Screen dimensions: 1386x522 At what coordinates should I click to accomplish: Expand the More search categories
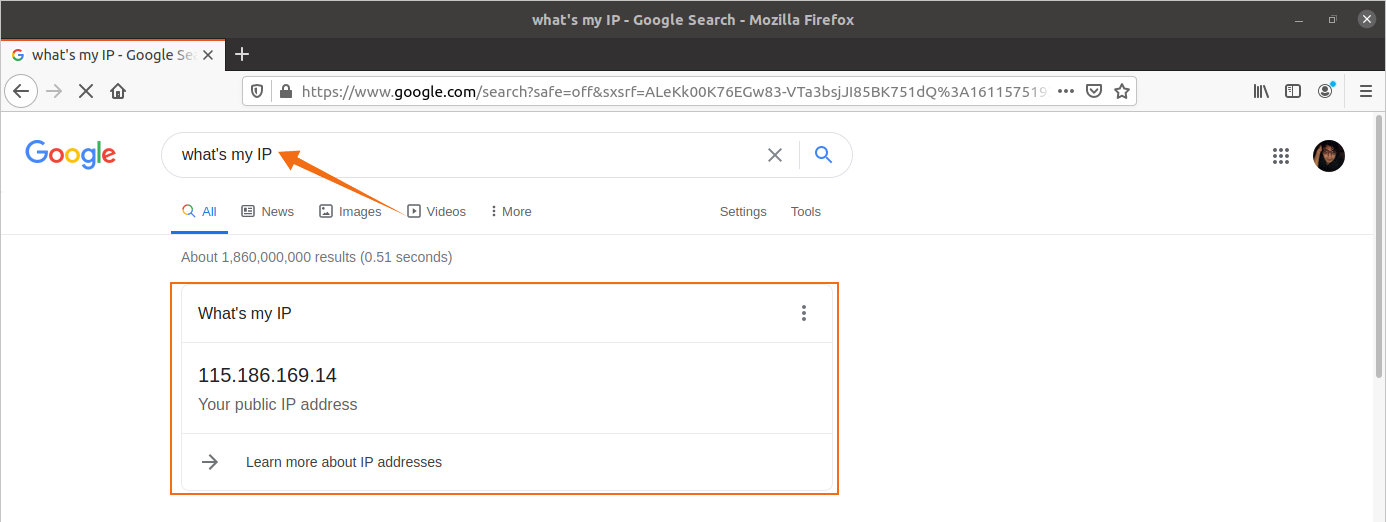pyautogui.click(x=511, y=212)
